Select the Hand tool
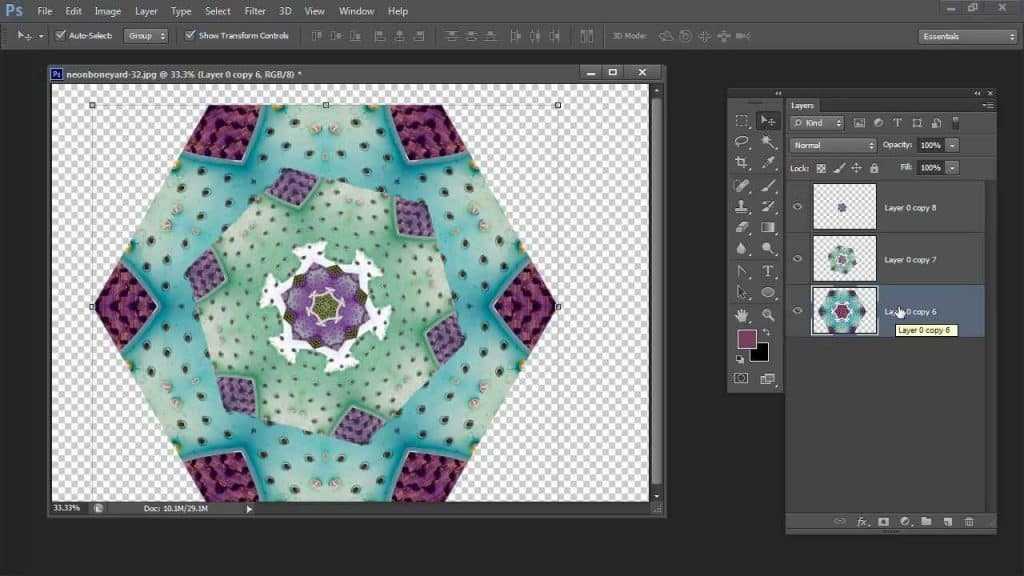The image size is (1024, 576). (741, 315)
